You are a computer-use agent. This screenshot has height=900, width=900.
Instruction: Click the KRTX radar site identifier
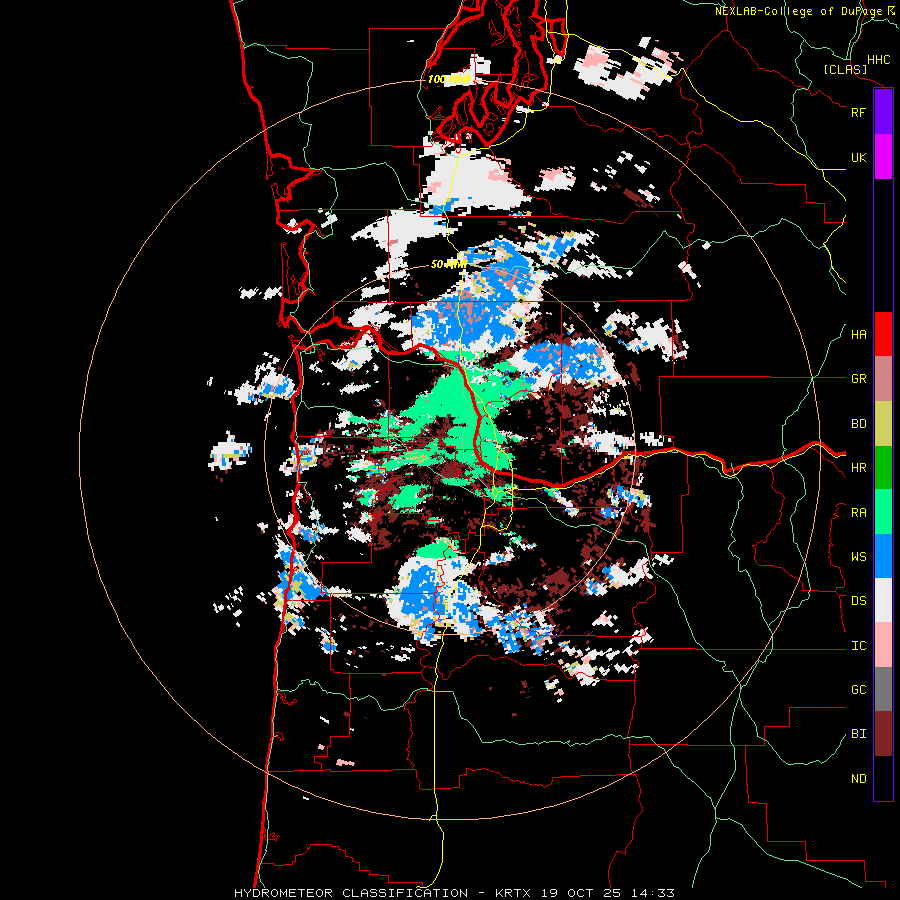click(516, 893)
